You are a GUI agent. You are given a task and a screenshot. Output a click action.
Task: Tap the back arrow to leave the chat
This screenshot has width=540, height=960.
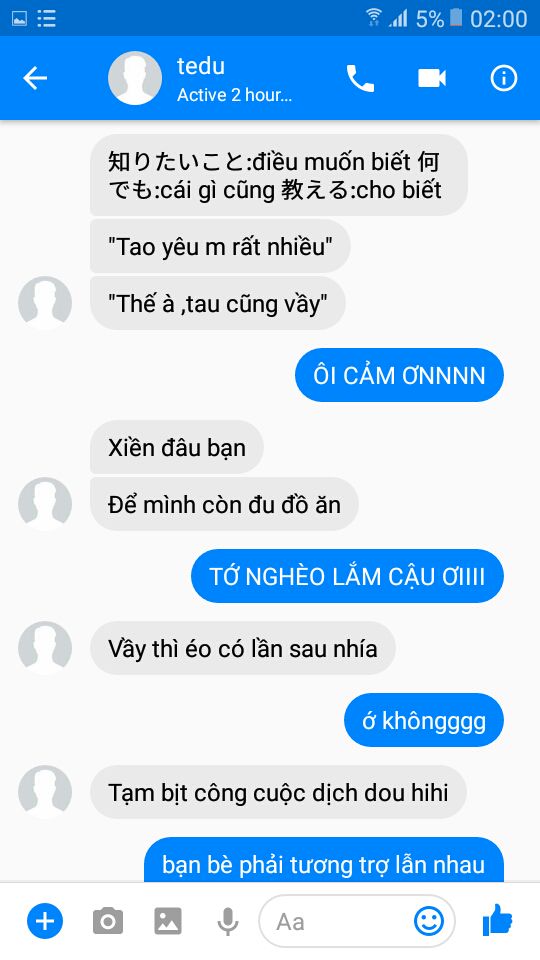click(x=35, y=78)
